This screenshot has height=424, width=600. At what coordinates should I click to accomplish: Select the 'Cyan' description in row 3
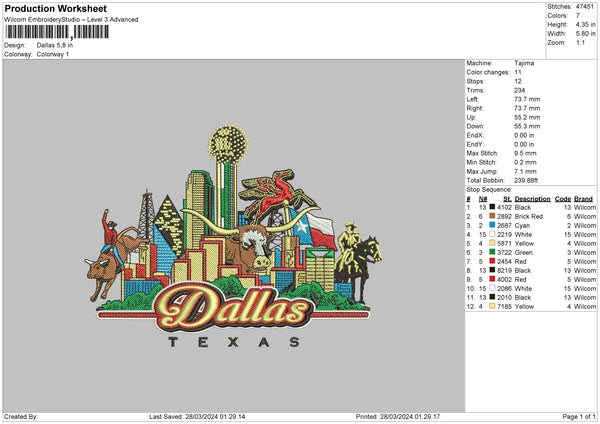(522, 225)
